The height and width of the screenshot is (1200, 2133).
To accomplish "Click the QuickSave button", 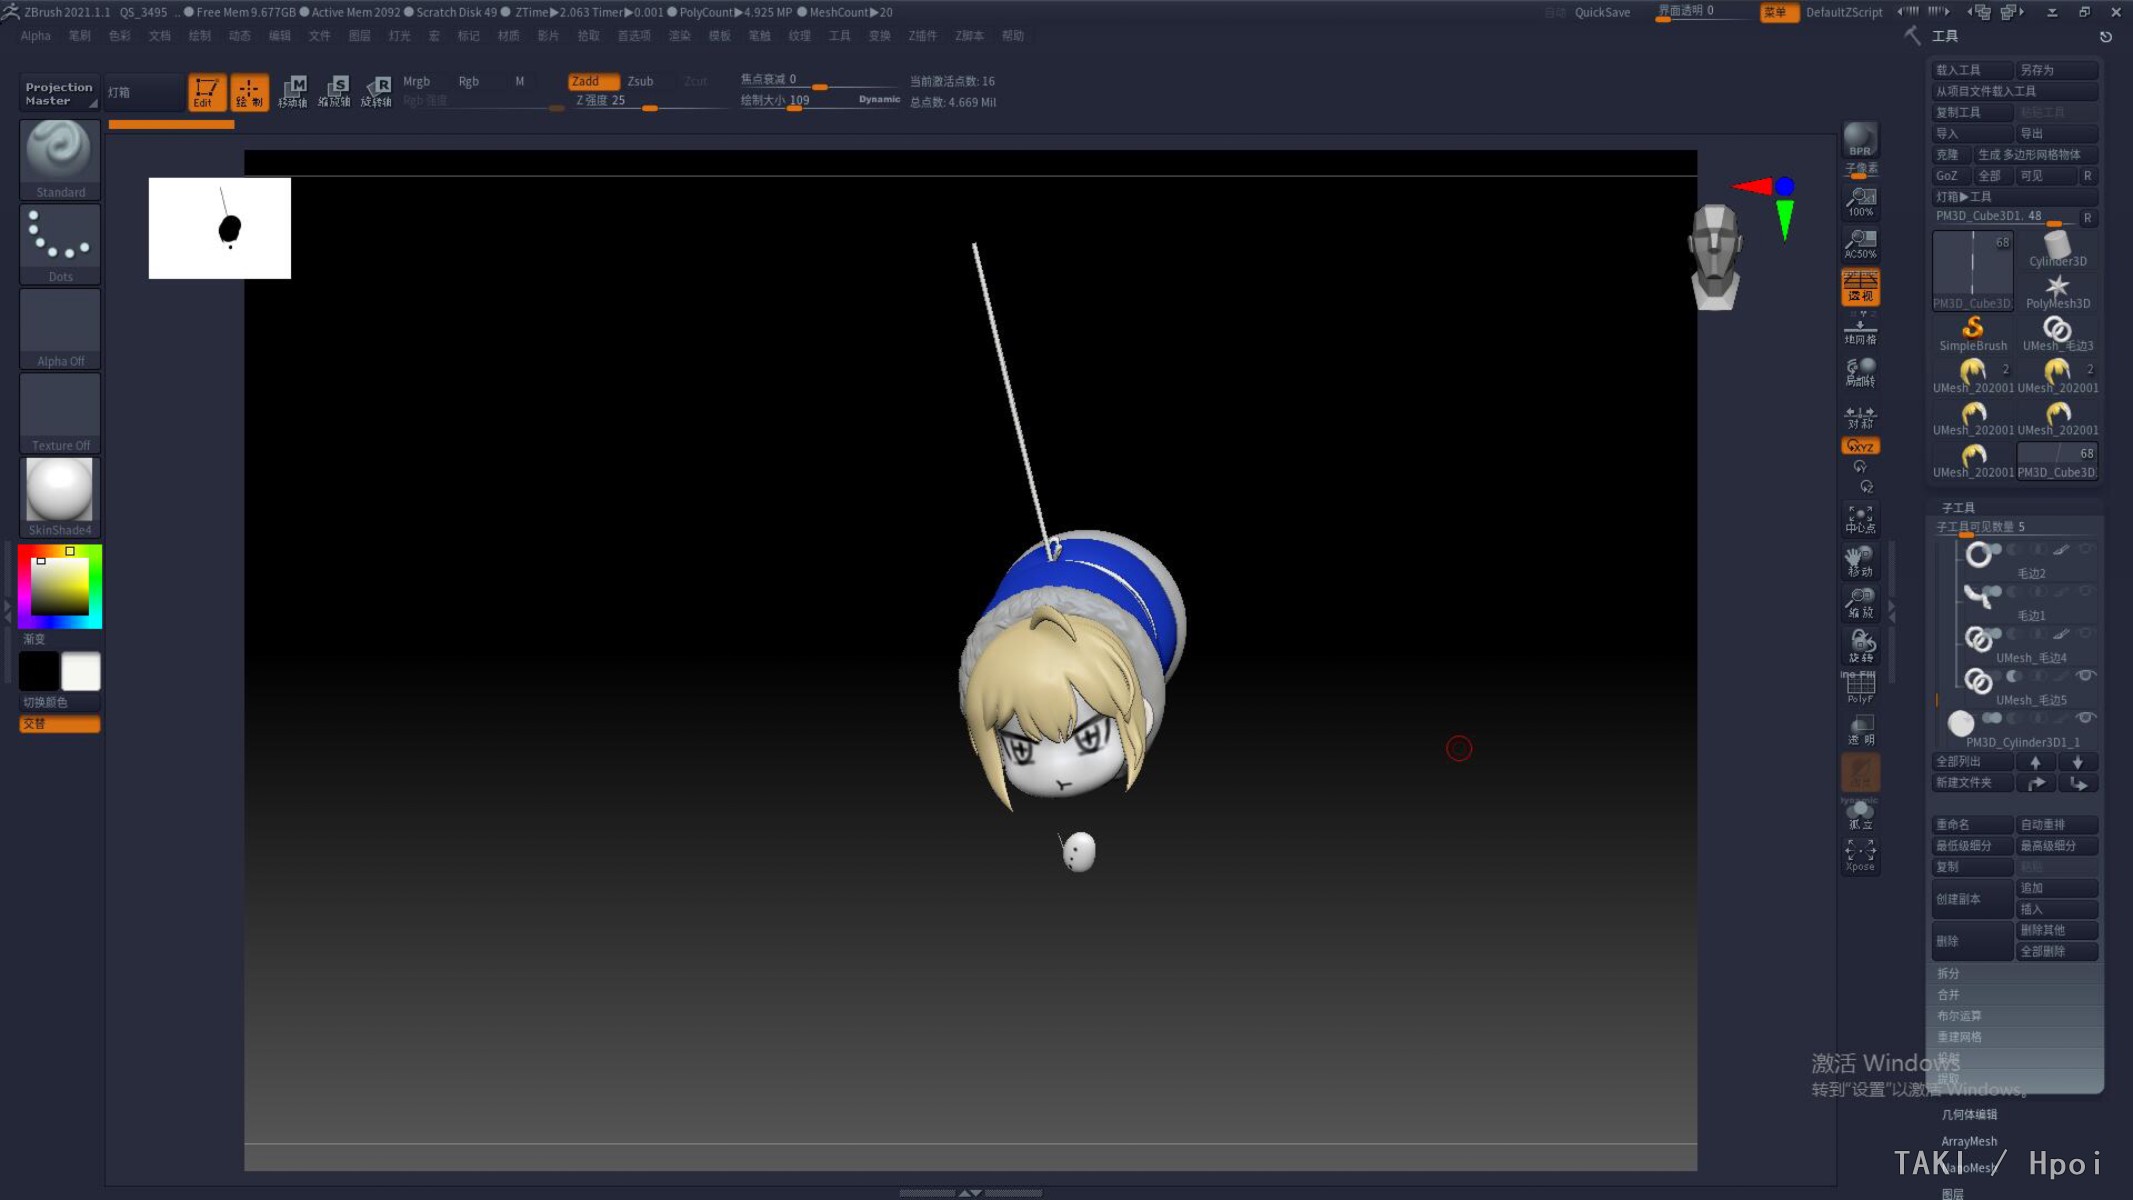I will pyautogui.click(x=1602, y=12).
